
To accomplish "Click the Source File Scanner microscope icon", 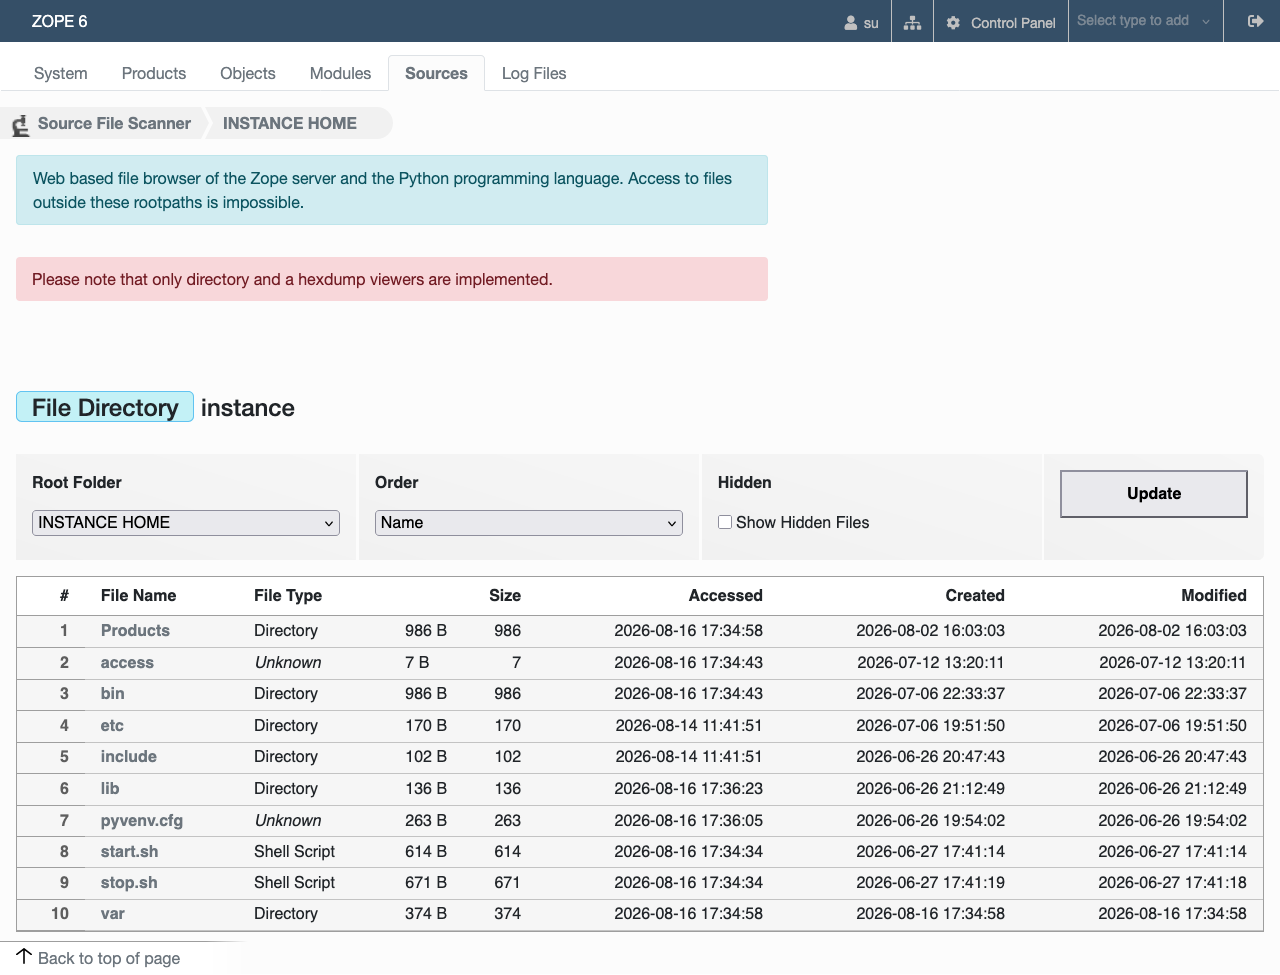I will click(20, 125).
